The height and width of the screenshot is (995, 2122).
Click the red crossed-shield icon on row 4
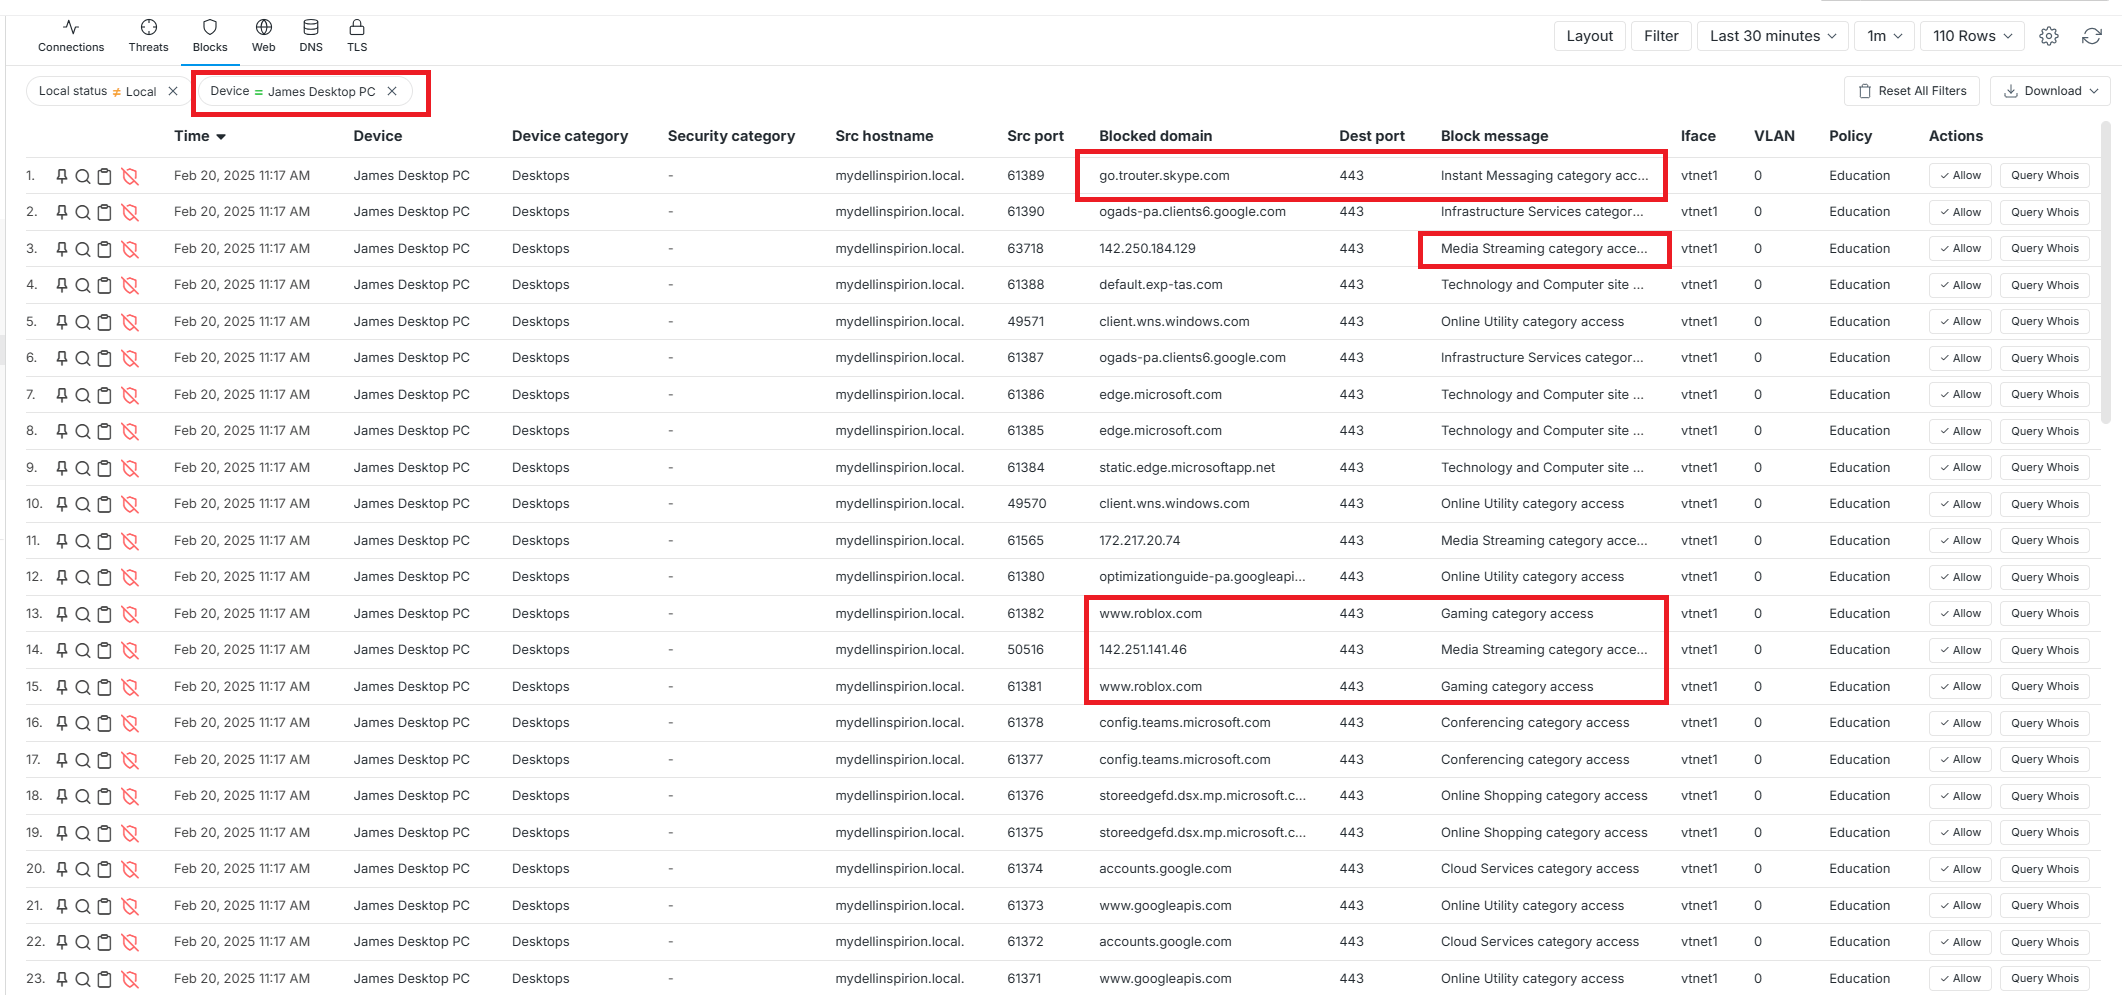[130, 285]
